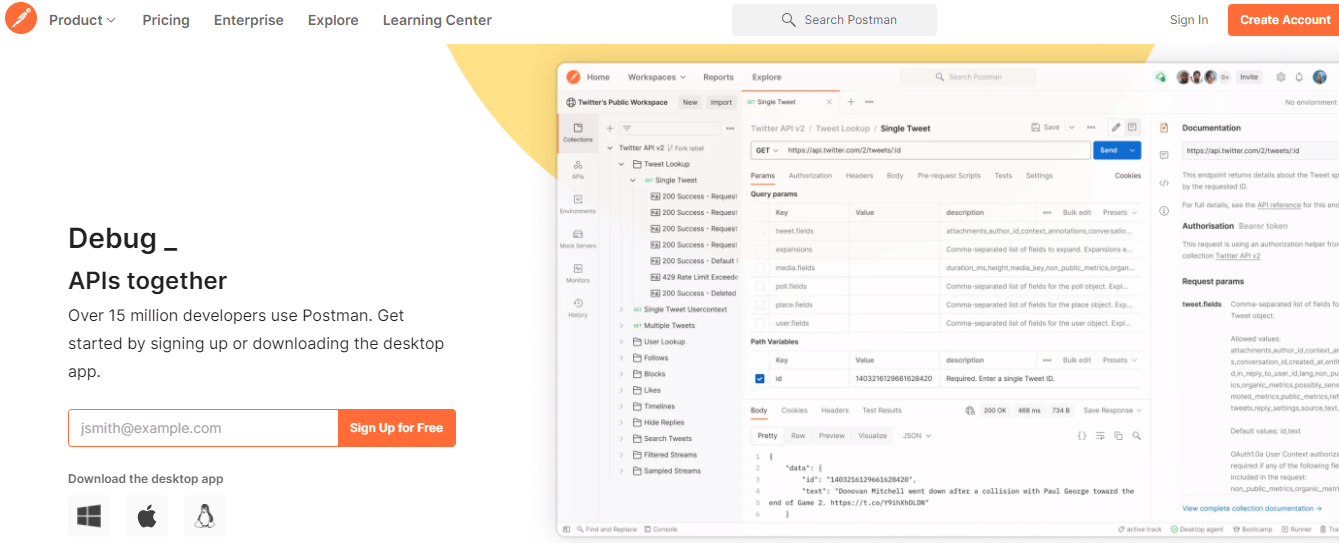Click the wrap lines icon in response toolbar
The width and height of the screenshot is (1339, 543).
pyautogui.click(x=1100, y=436)
